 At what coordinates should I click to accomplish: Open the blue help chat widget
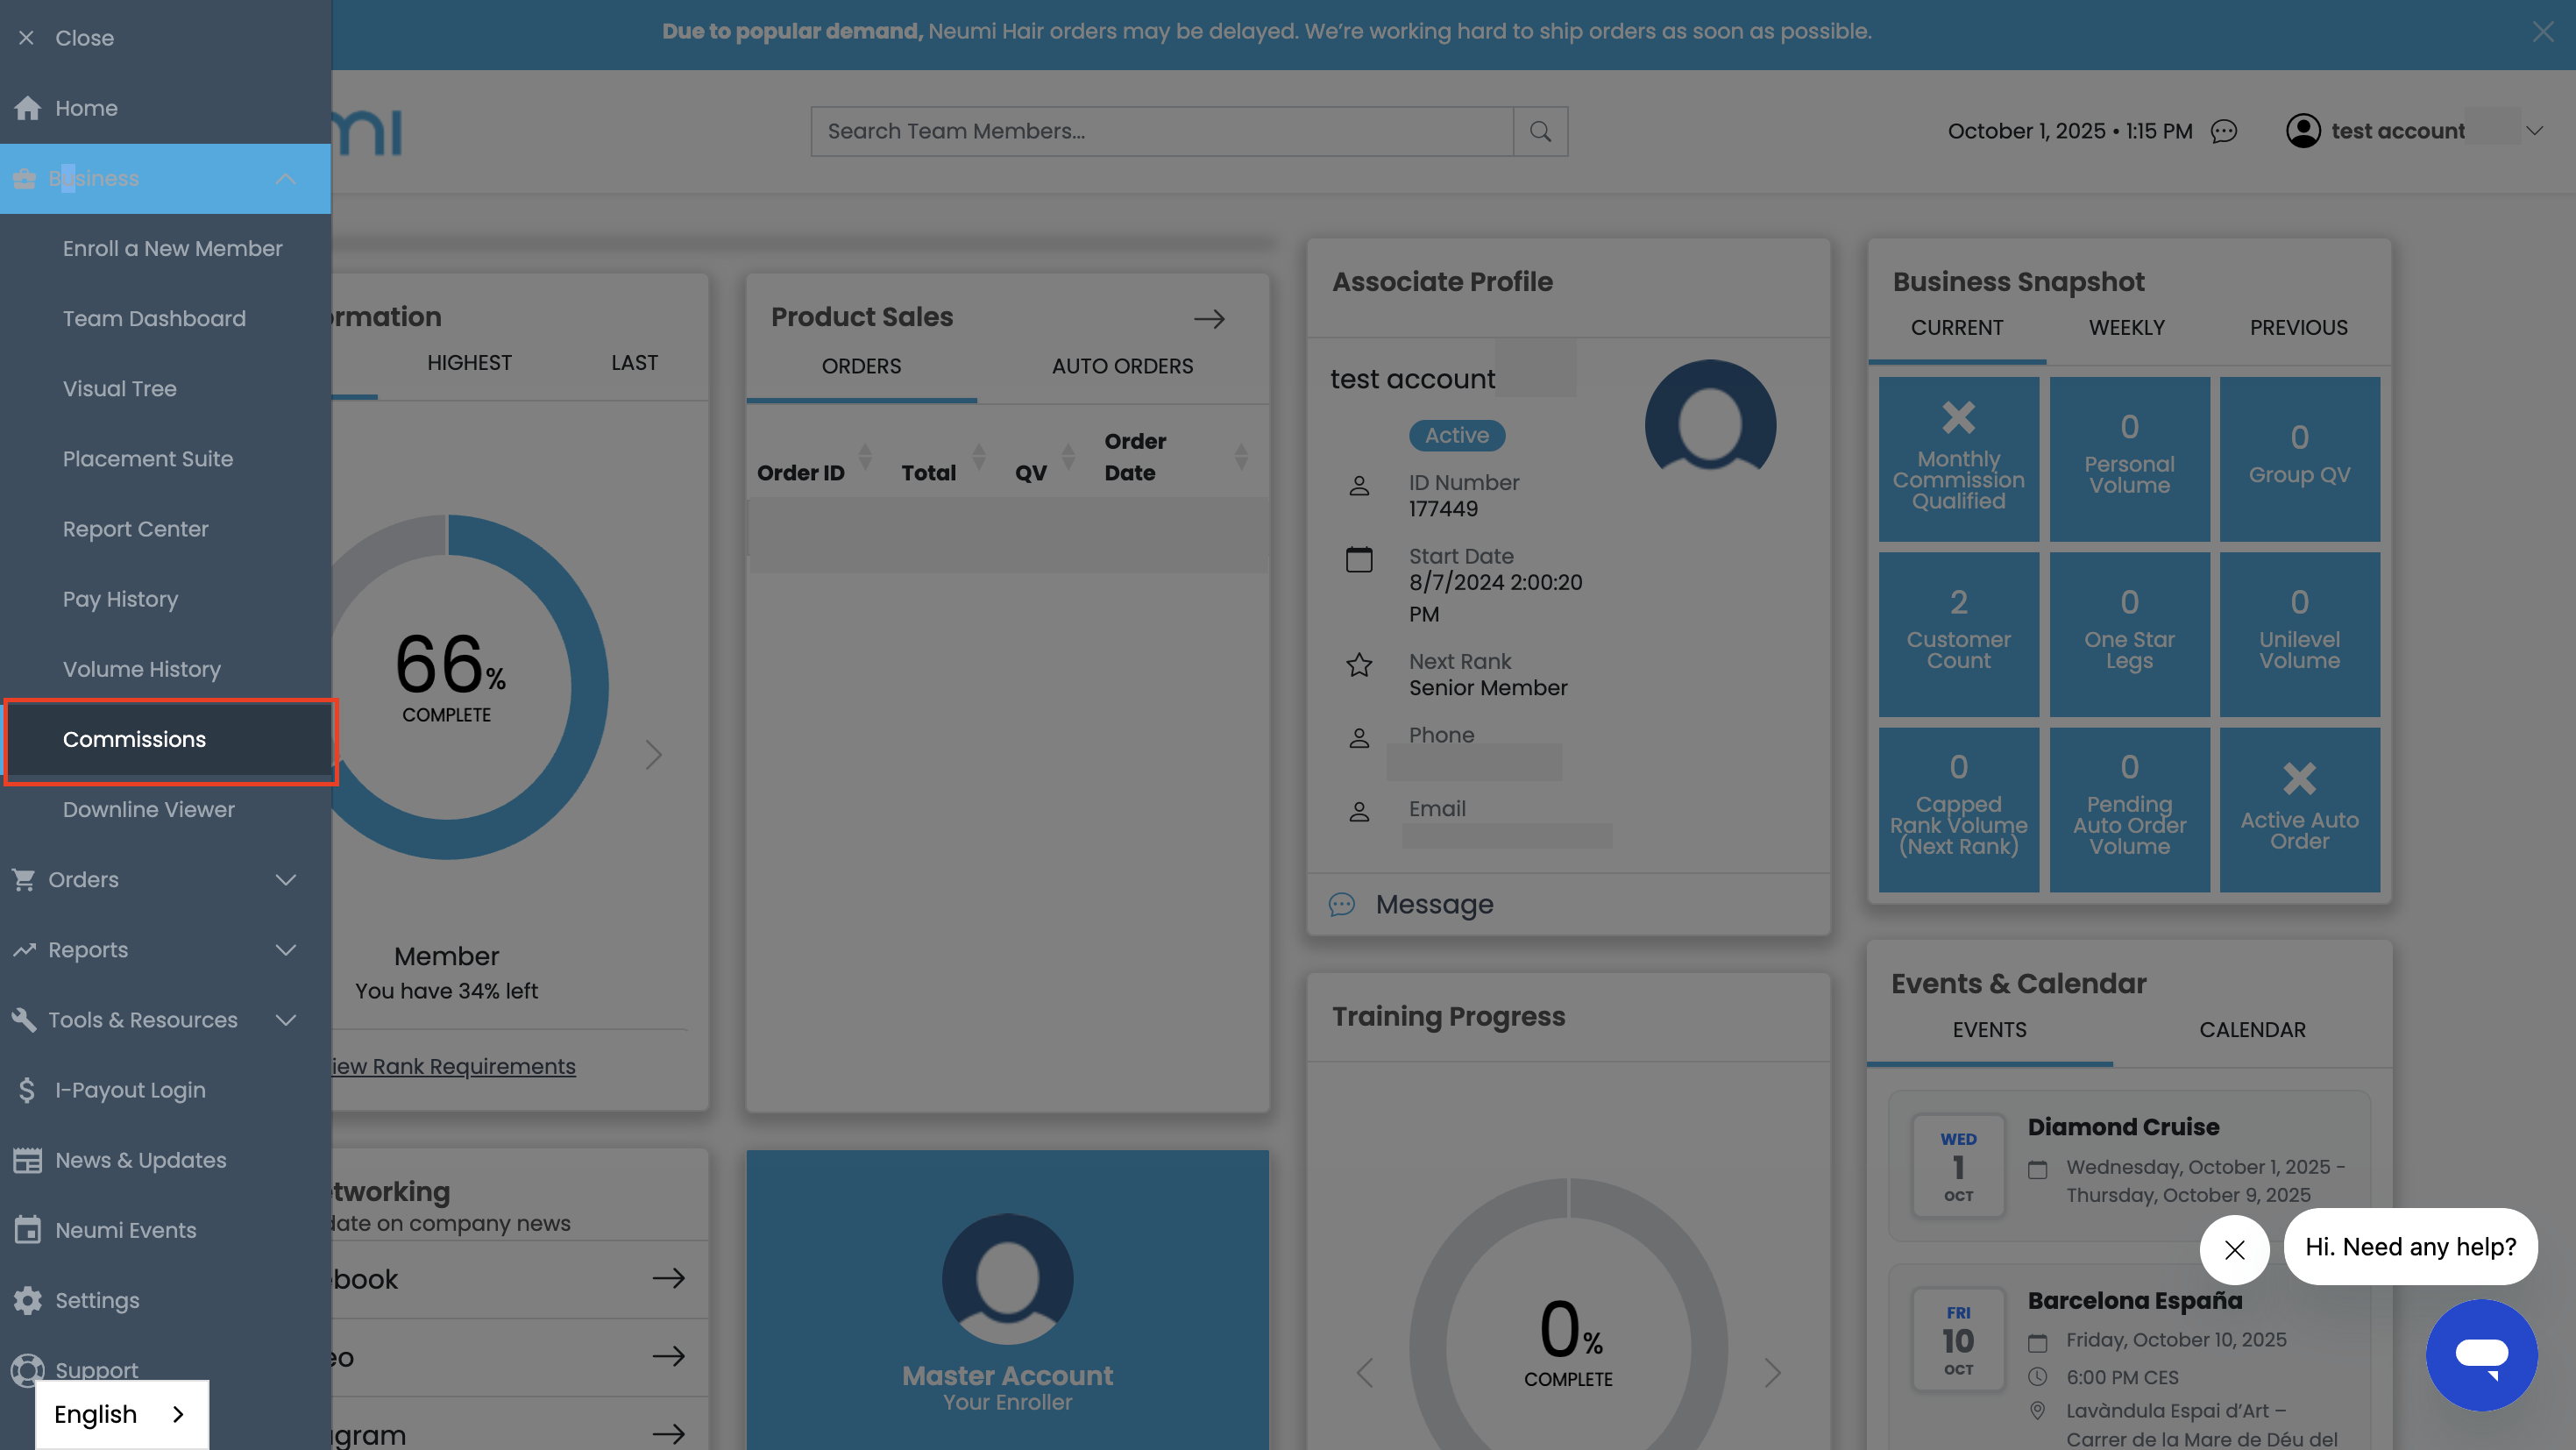point(2481,1355)
